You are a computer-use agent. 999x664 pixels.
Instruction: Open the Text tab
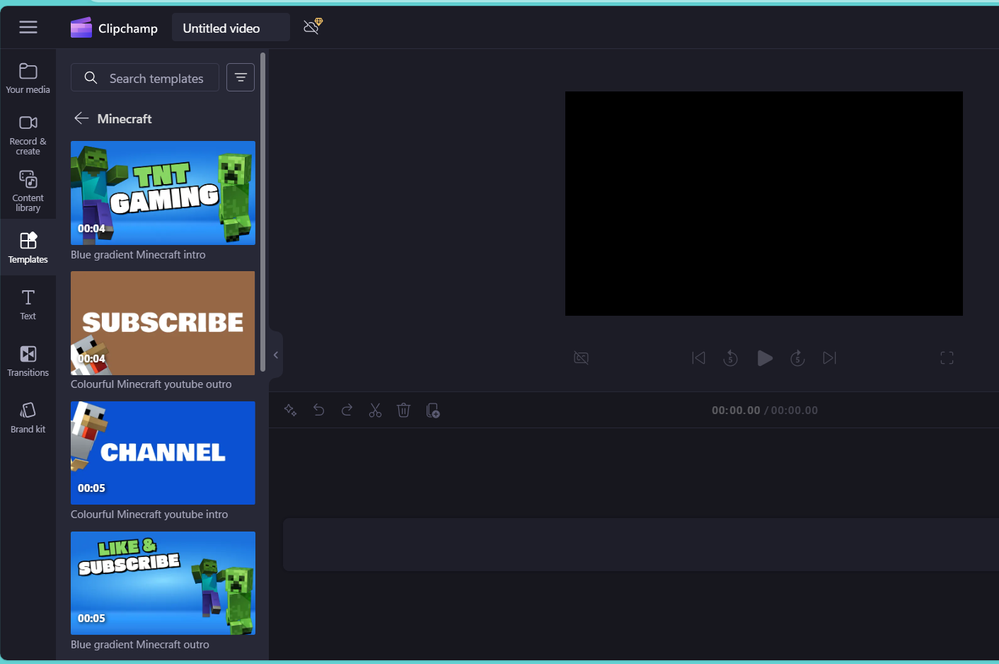coord(28,305)
